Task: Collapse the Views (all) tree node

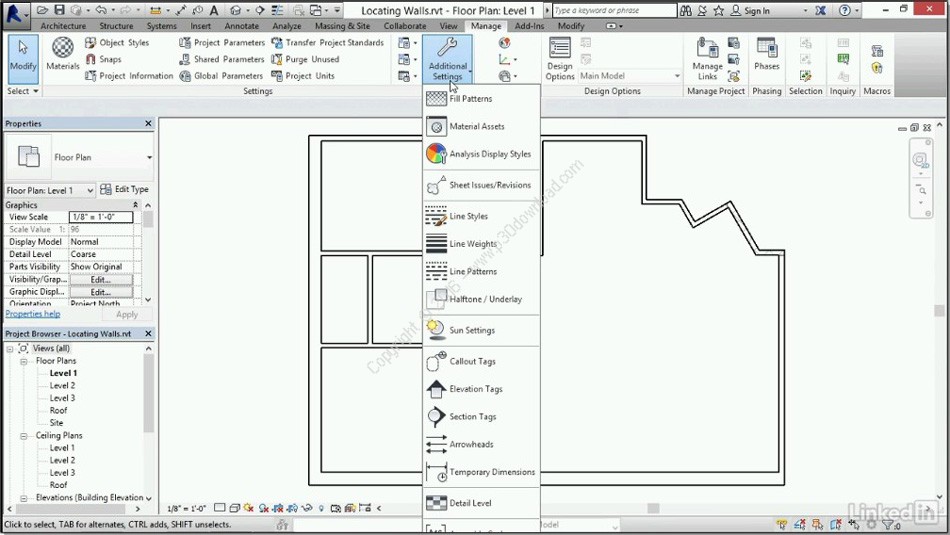Action: (10, 349)
